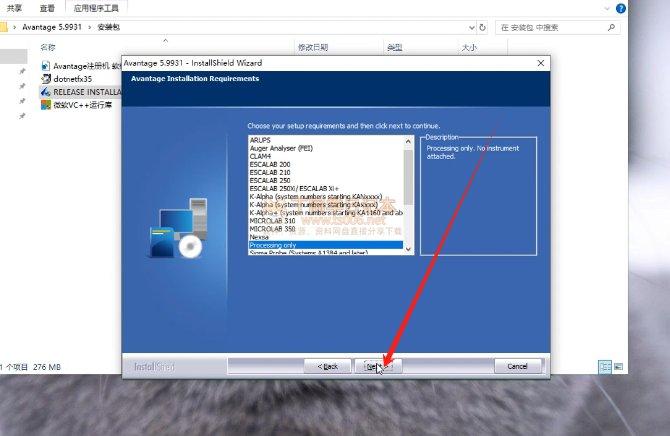This screenshot has height=436, width=670.
Task: Switch Explorer to details view icon
Action: coord(605,367)
